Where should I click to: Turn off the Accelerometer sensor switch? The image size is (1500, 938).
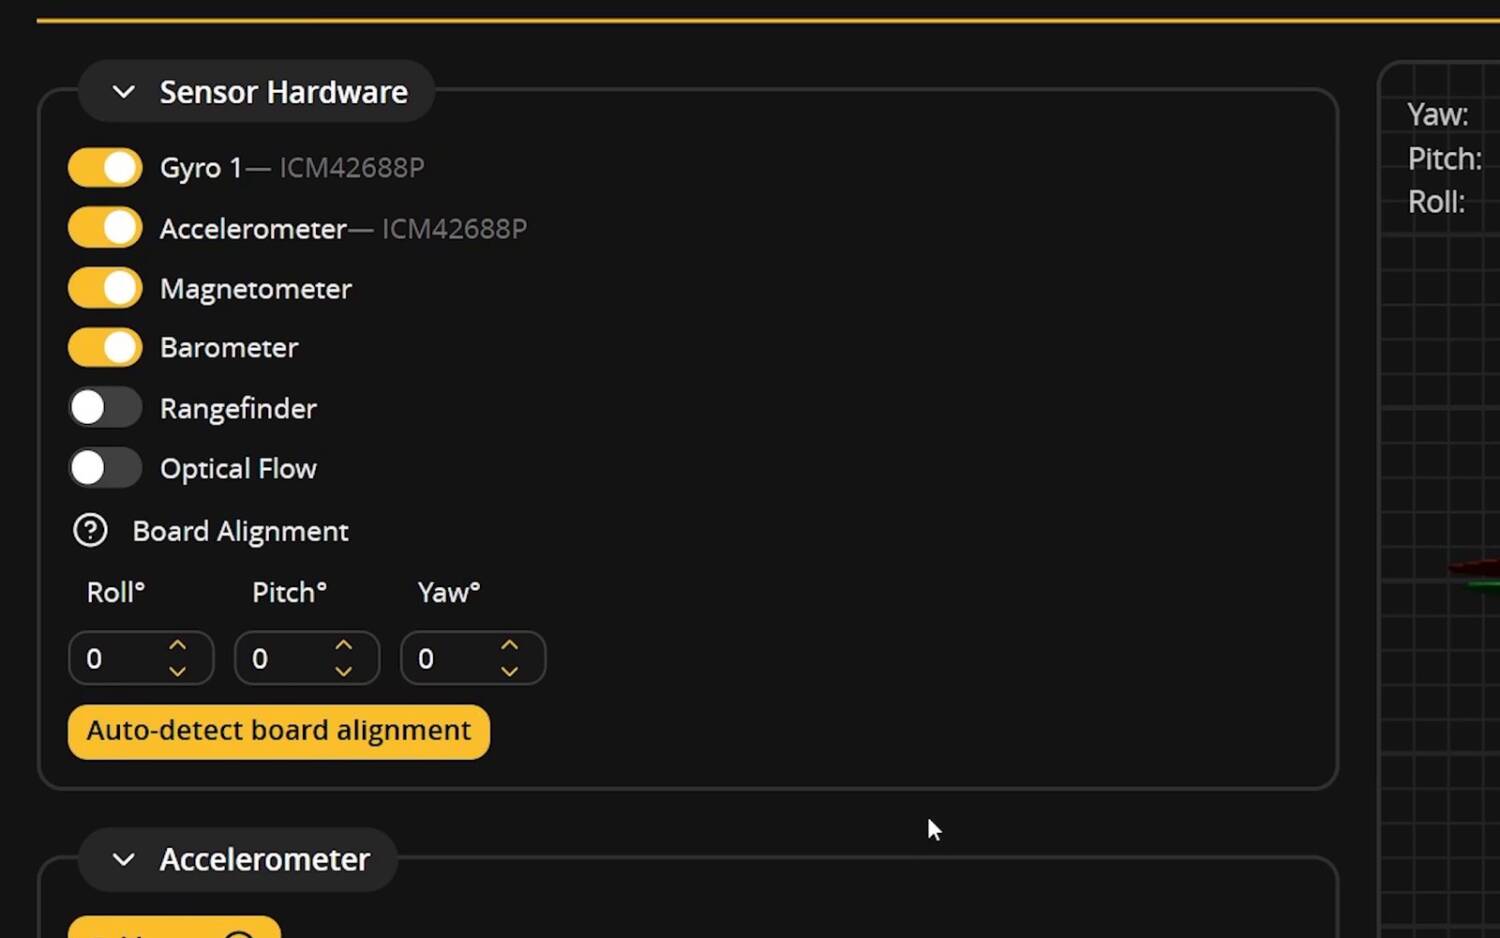point(105,228)
